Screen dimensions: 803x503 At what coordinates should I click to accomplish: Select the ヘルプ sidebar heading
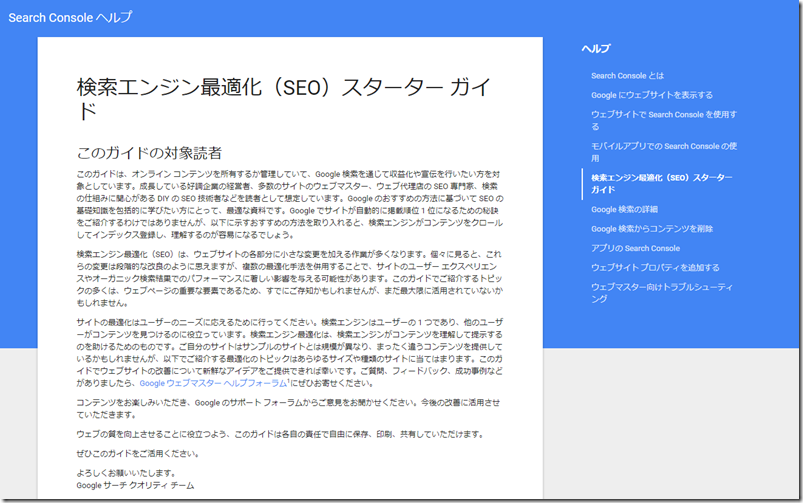point(596,49)
